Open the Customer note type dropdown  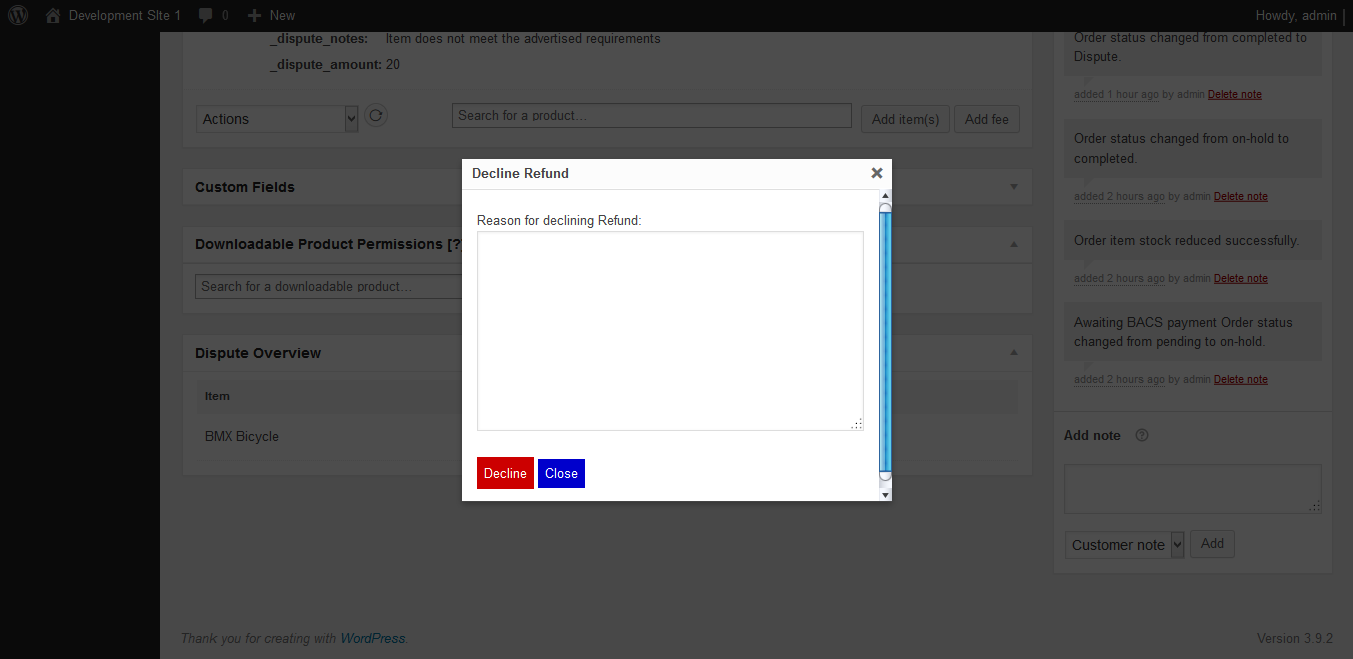pyautogui.click(x=1125, y=545)
